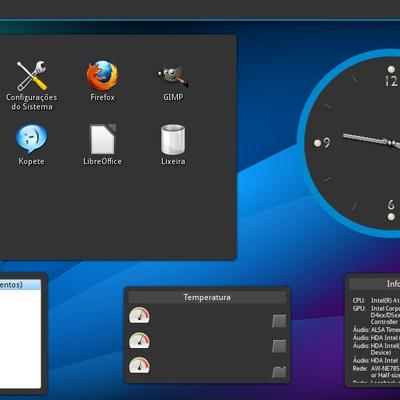Click the 'Firefox' label text
The image size is (400, 400).
pos(102,97)
